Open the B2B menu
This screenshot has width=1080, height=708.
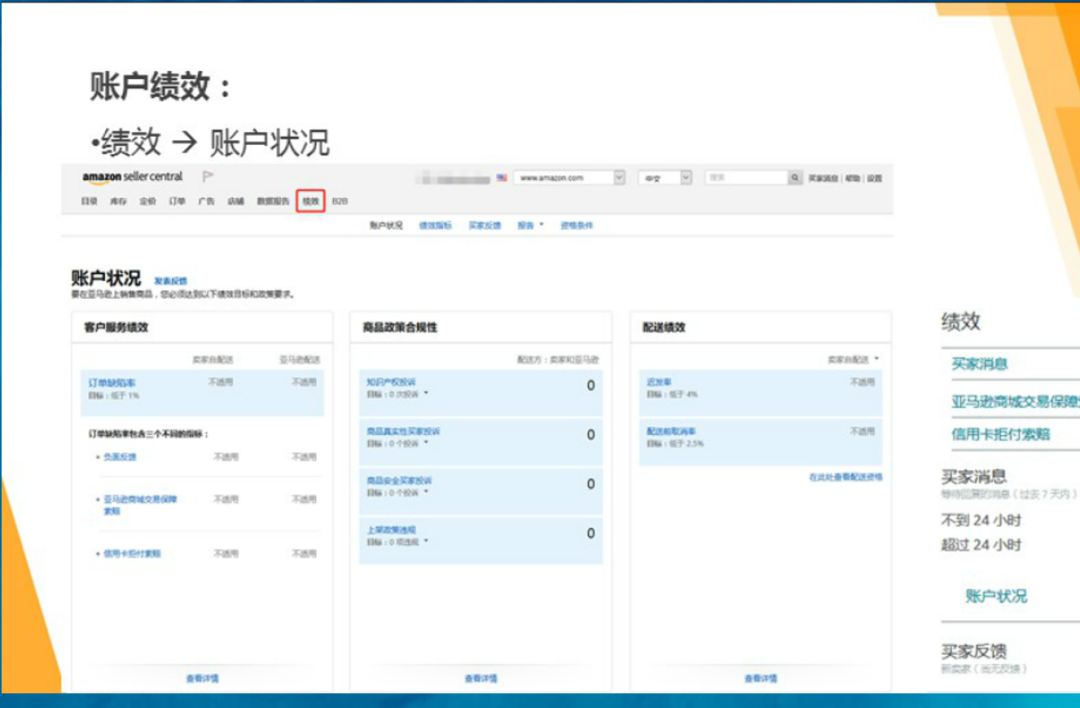click(340, 201)
